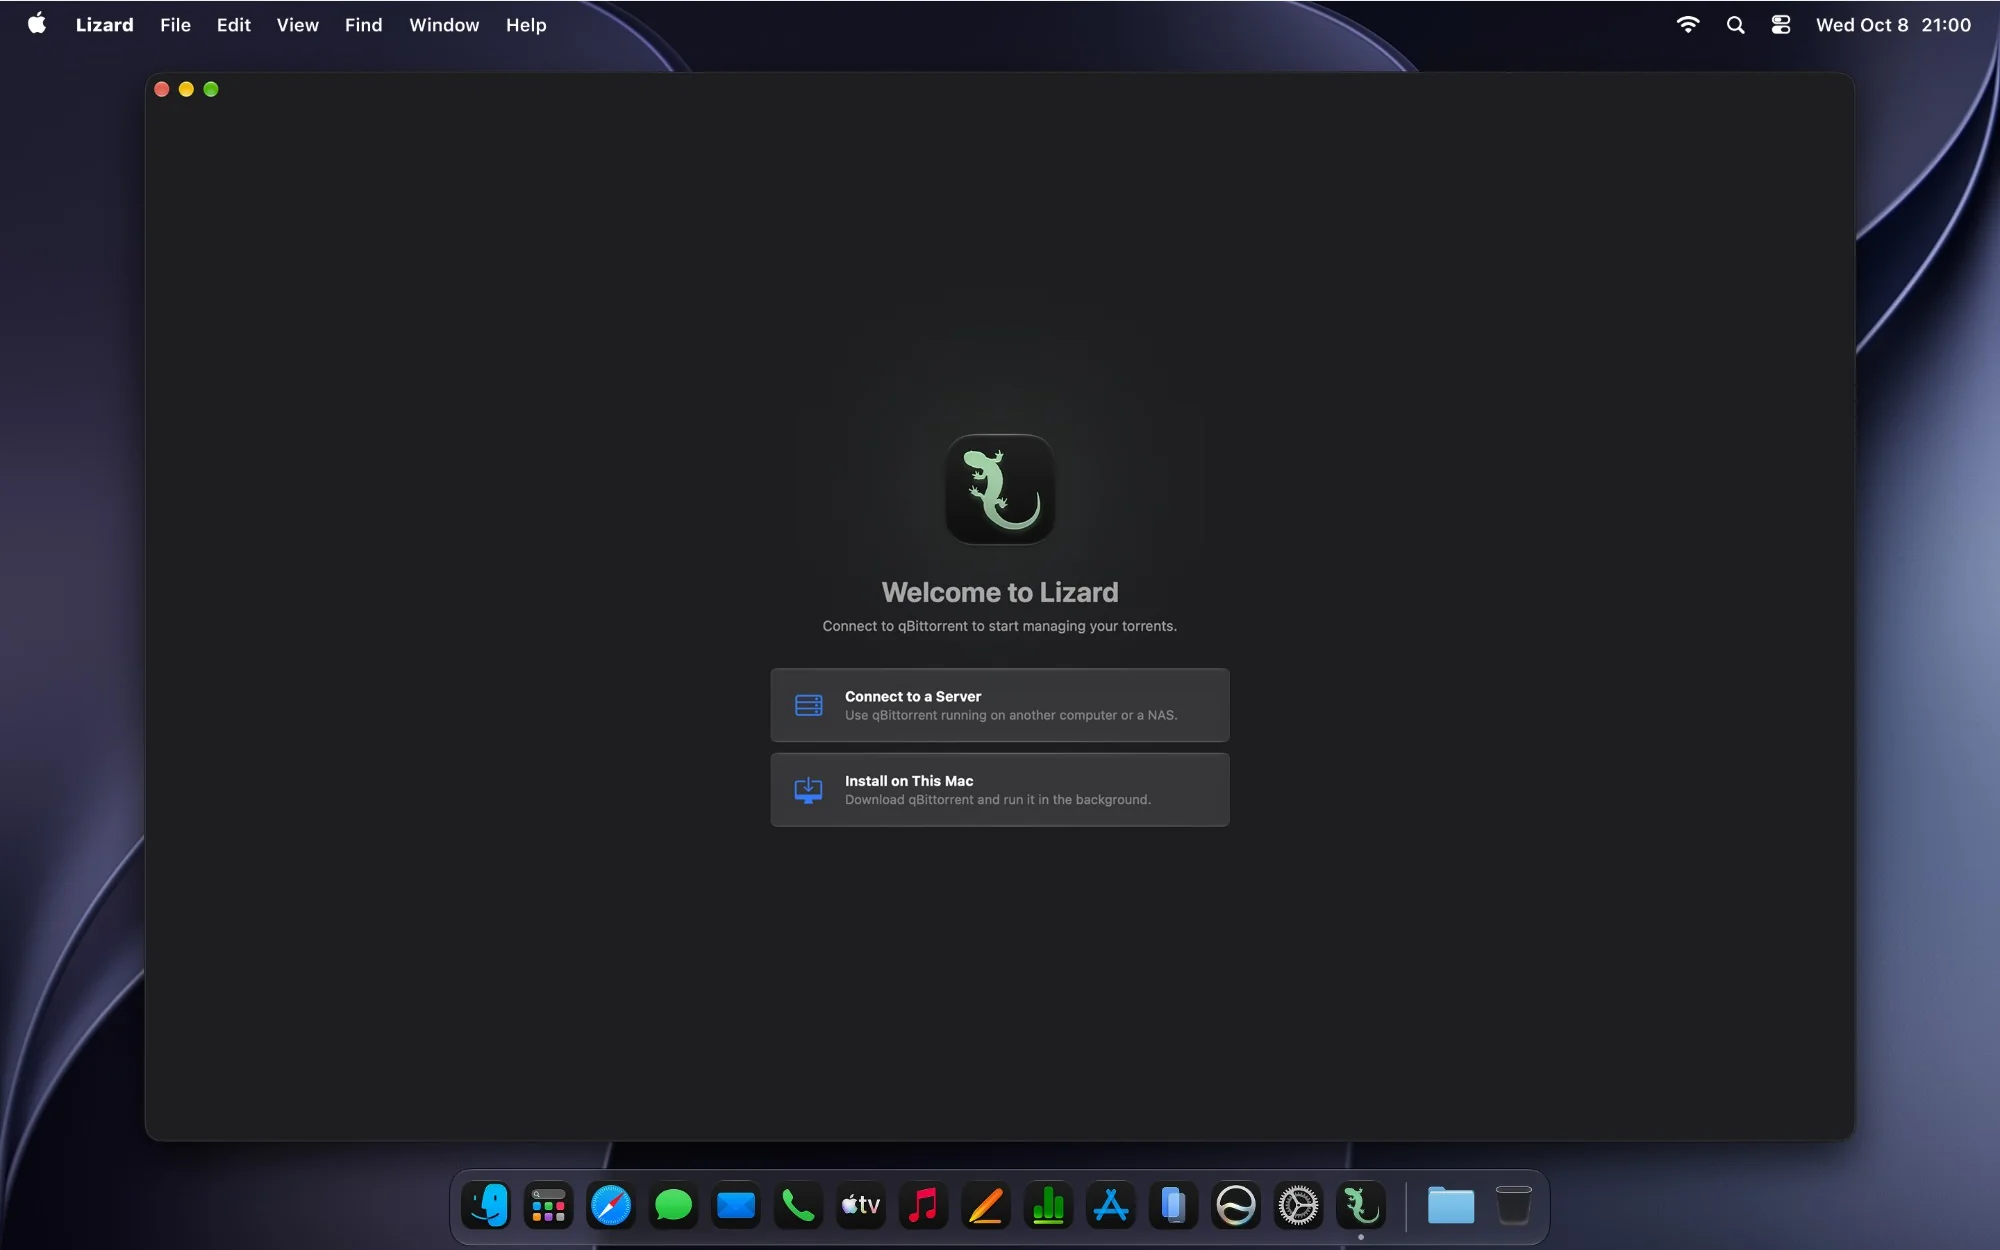Screen dimensions: 2000x1250
Task: Choose Connect to a Server option
Action: point(1000,705)
